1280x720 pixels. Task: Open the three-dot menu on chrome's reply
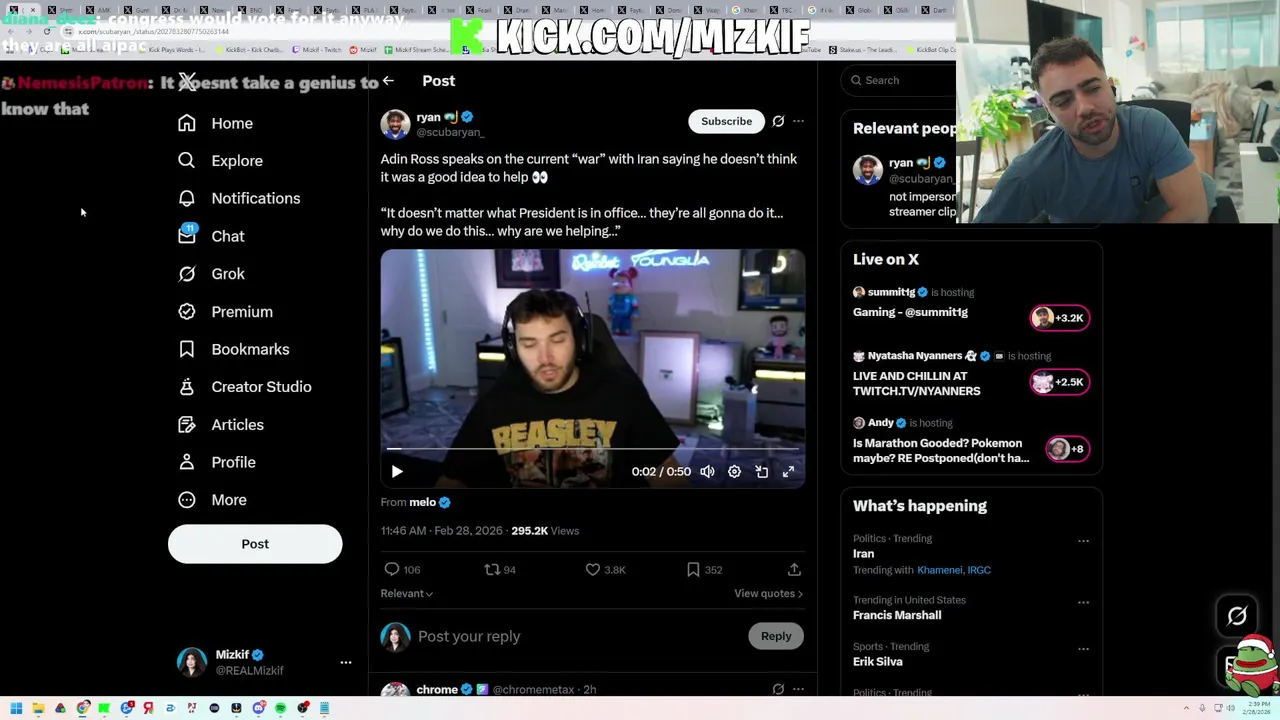coord(798,689)
